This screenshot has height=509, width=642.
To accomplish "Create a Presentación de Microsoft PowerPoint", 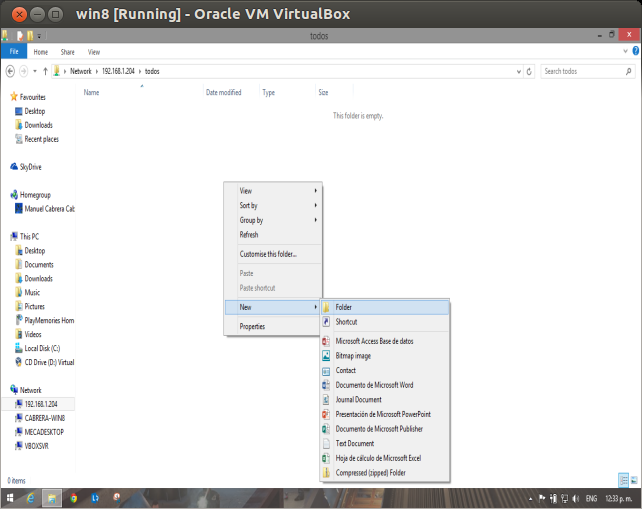I will coord(385,414).
